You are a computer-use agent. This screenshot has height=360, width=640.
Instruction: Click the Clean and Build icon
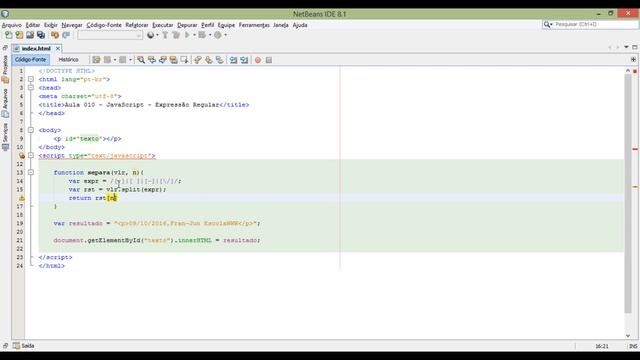coord(176,35)
